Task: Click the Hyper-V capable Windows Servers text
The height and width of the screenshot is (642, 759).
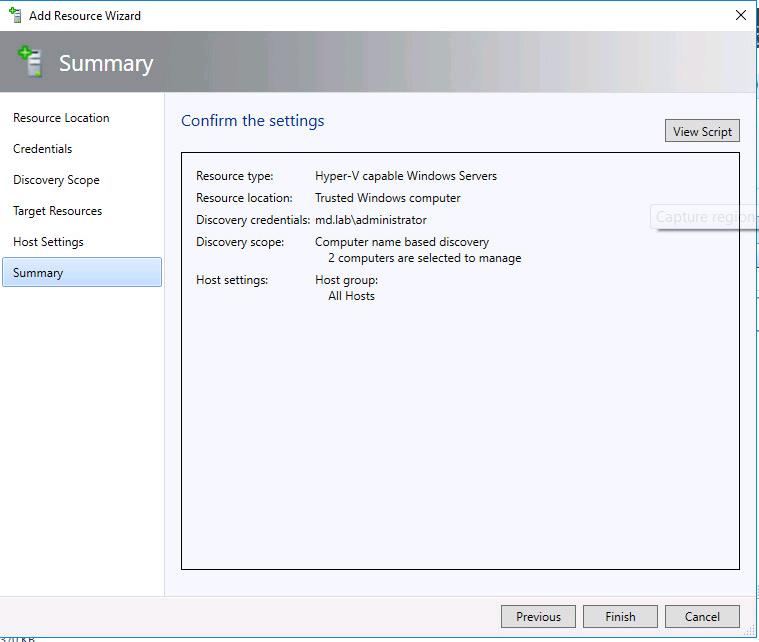Action: (x=405, y=176)
